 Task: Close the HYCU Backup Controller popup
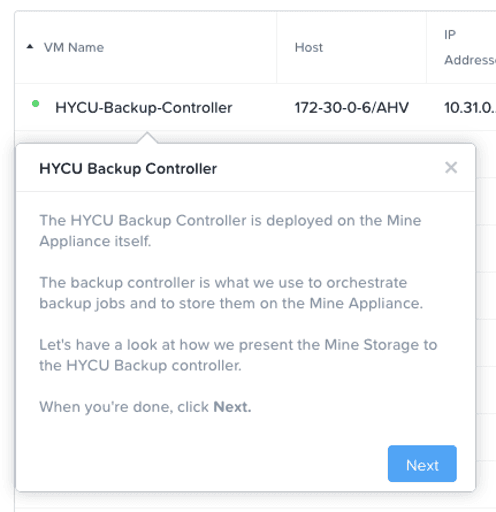coord(451,167)
